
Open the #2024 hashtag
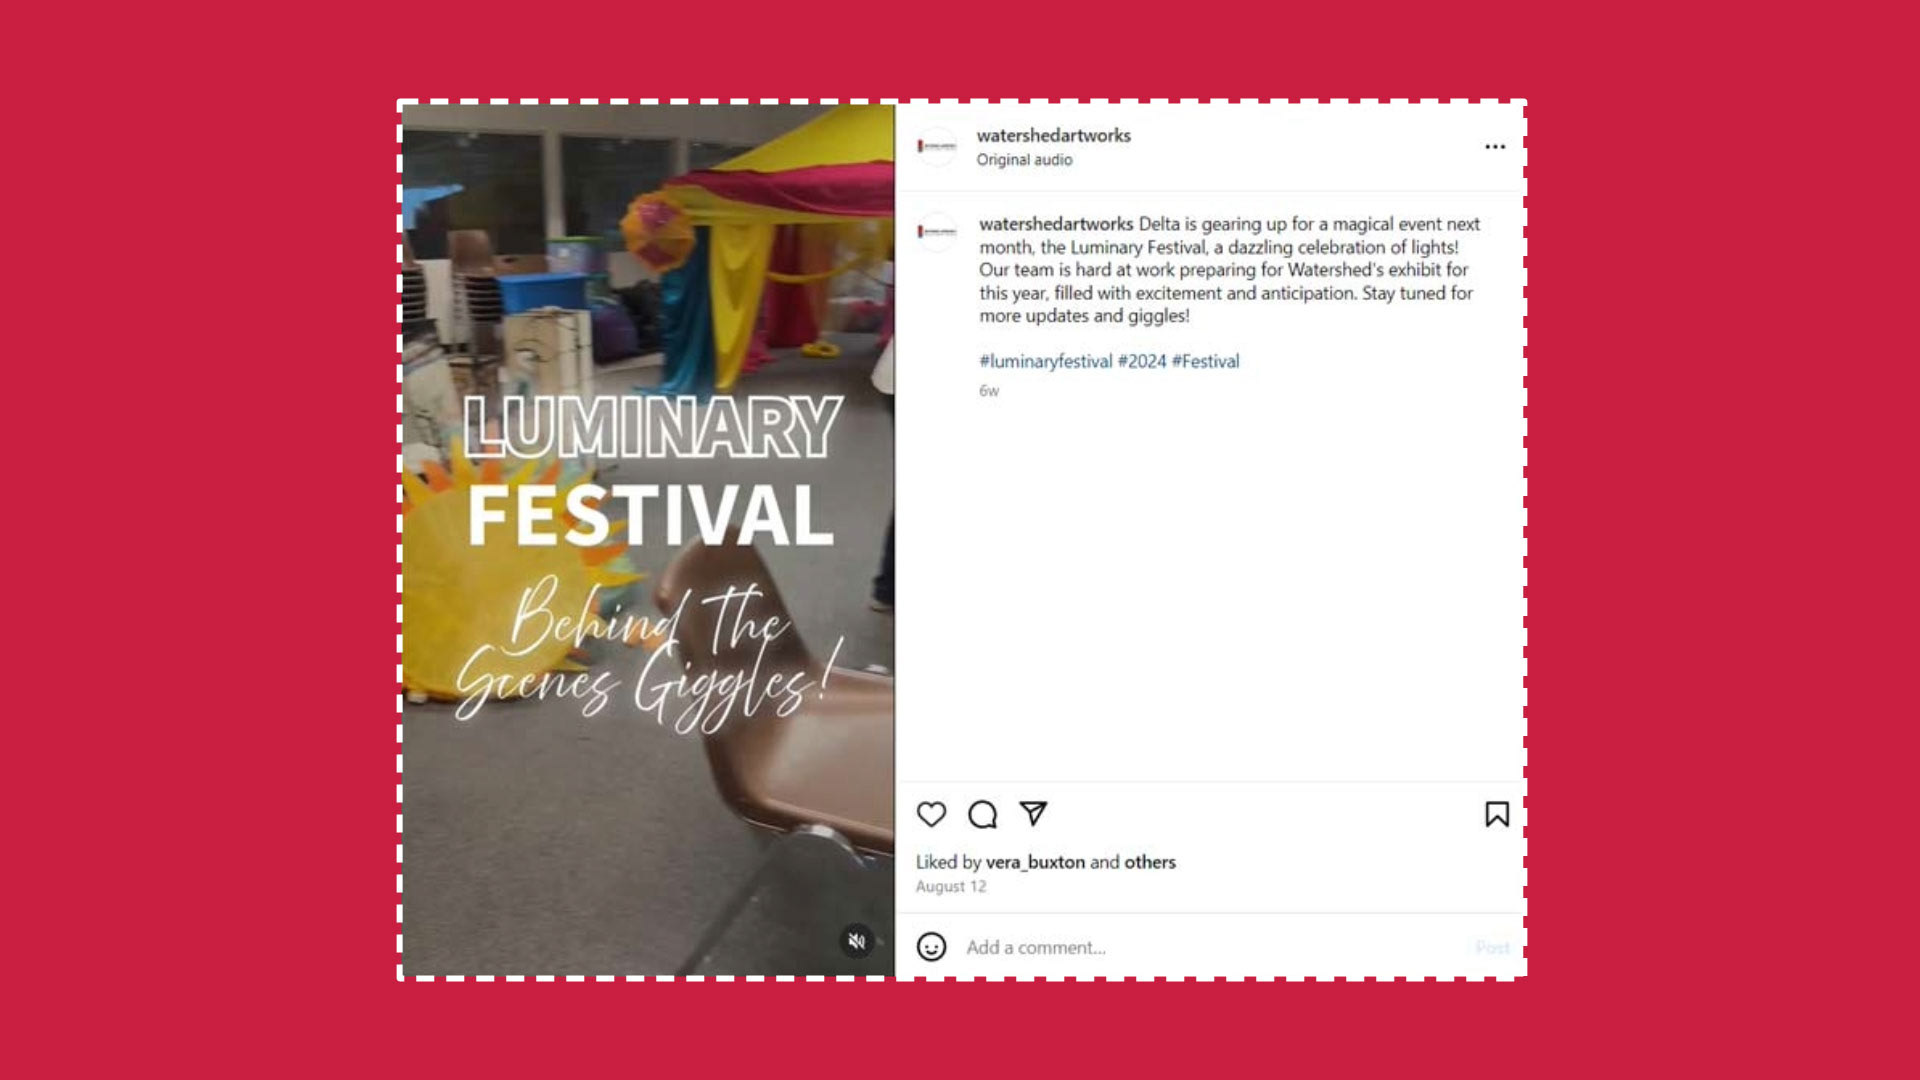(x=1142, y=361)
